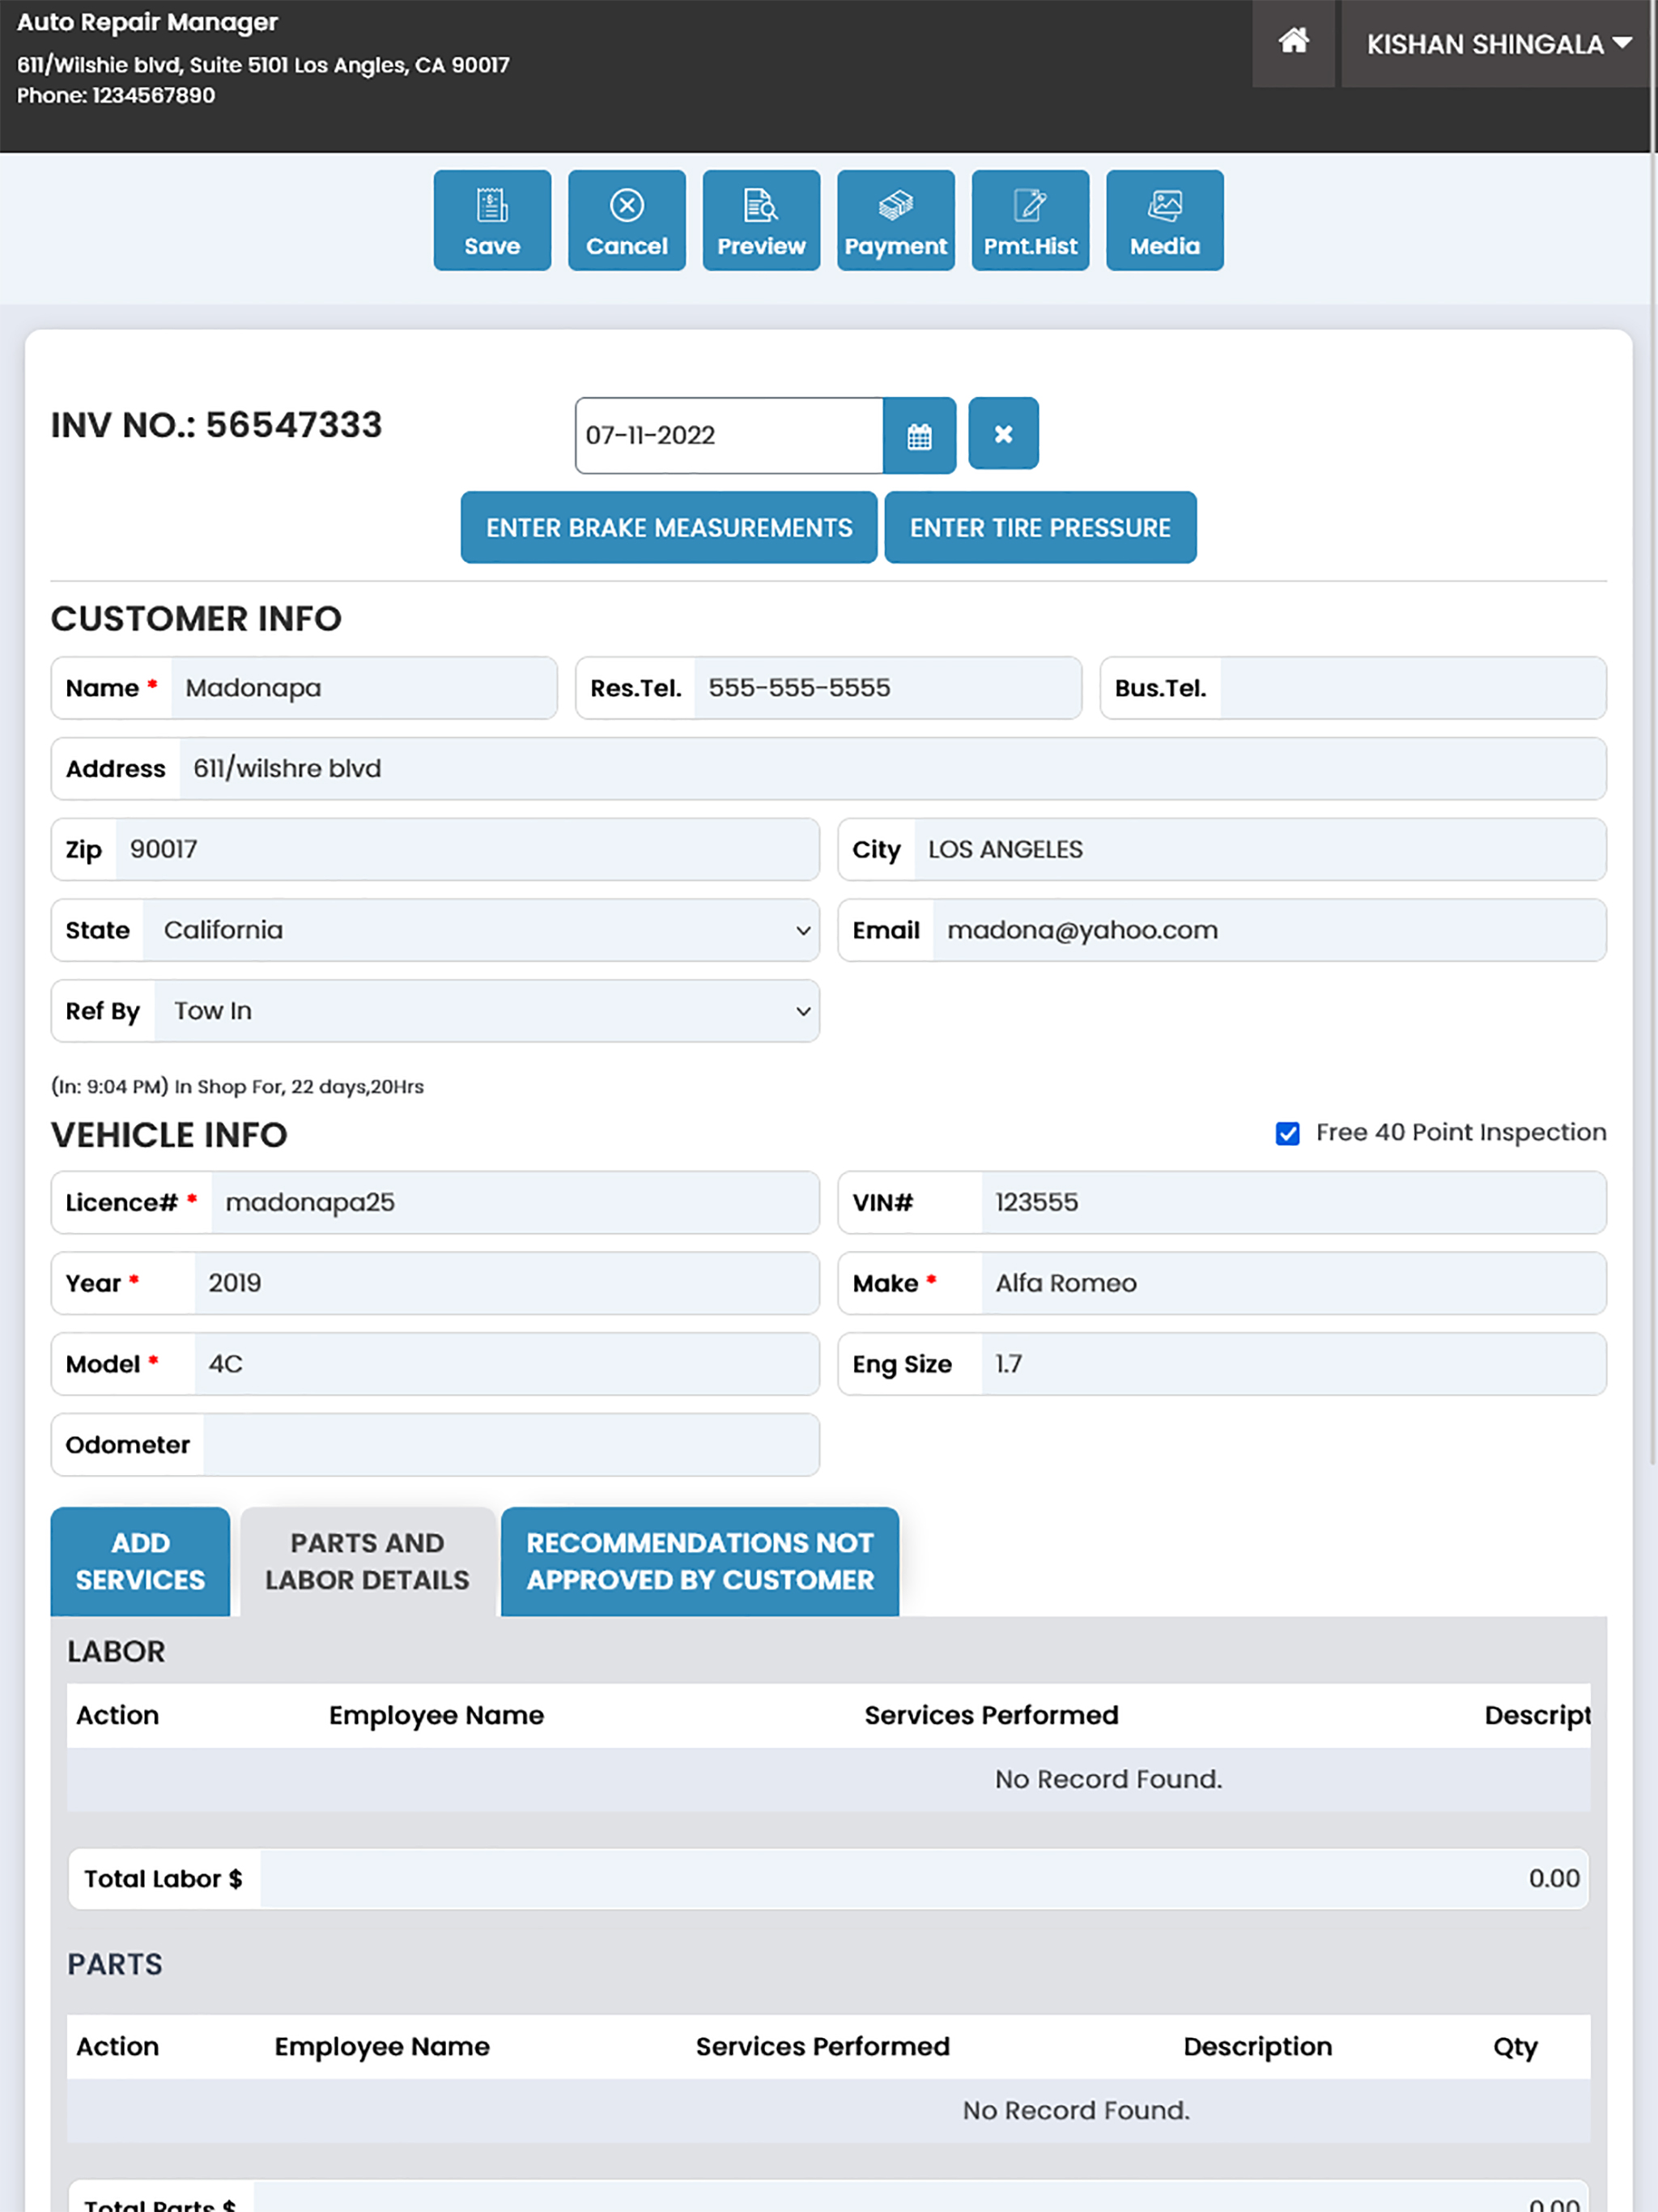Image resolution: width=1658 pixels, height=2212 pixels.
Task: Click Parts table Employee Name header
Action: point(382,2047)
